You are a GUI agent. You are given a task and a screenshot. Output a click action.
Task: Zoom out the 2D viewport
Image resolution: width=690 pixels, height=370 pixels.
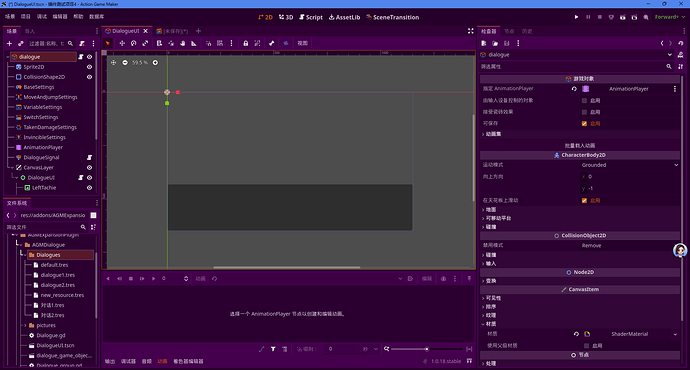(125, 62)
